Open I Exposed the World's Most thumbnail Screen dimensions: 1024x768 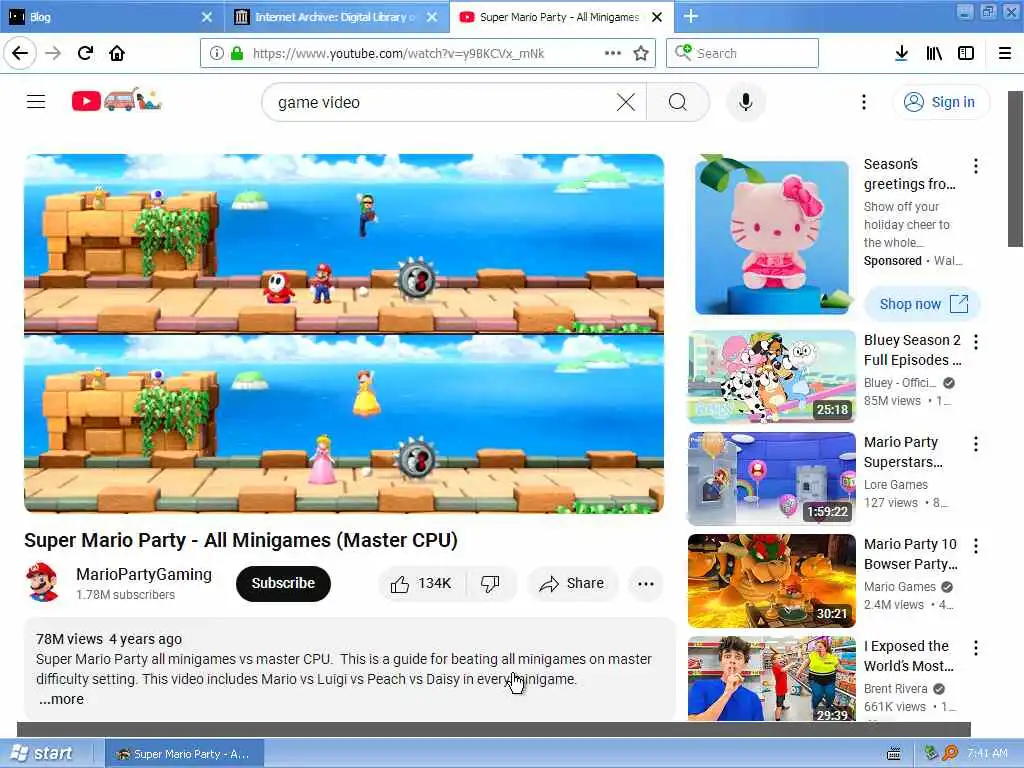(x=772, y=679)
